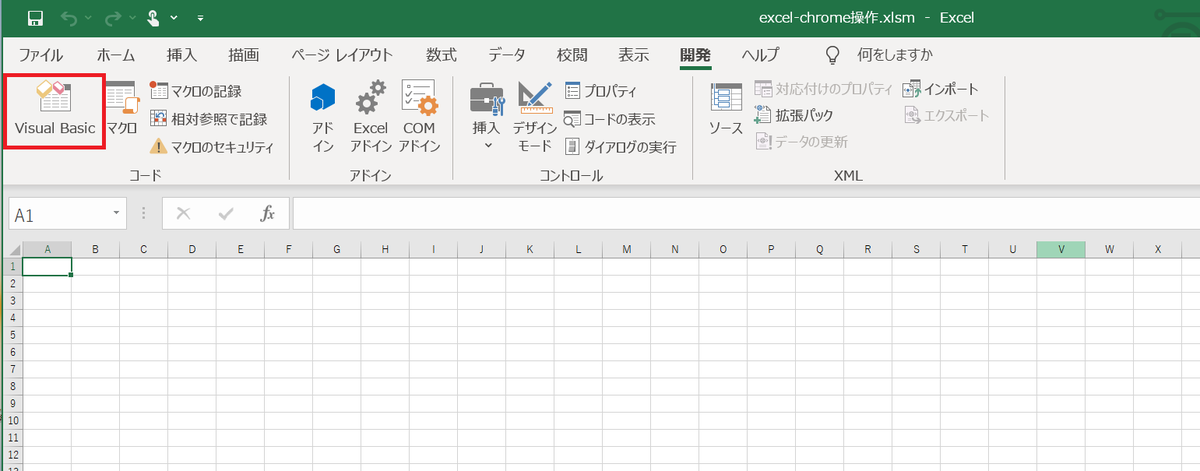Select column header V

pyautogui.click(x=1061, y=249)
